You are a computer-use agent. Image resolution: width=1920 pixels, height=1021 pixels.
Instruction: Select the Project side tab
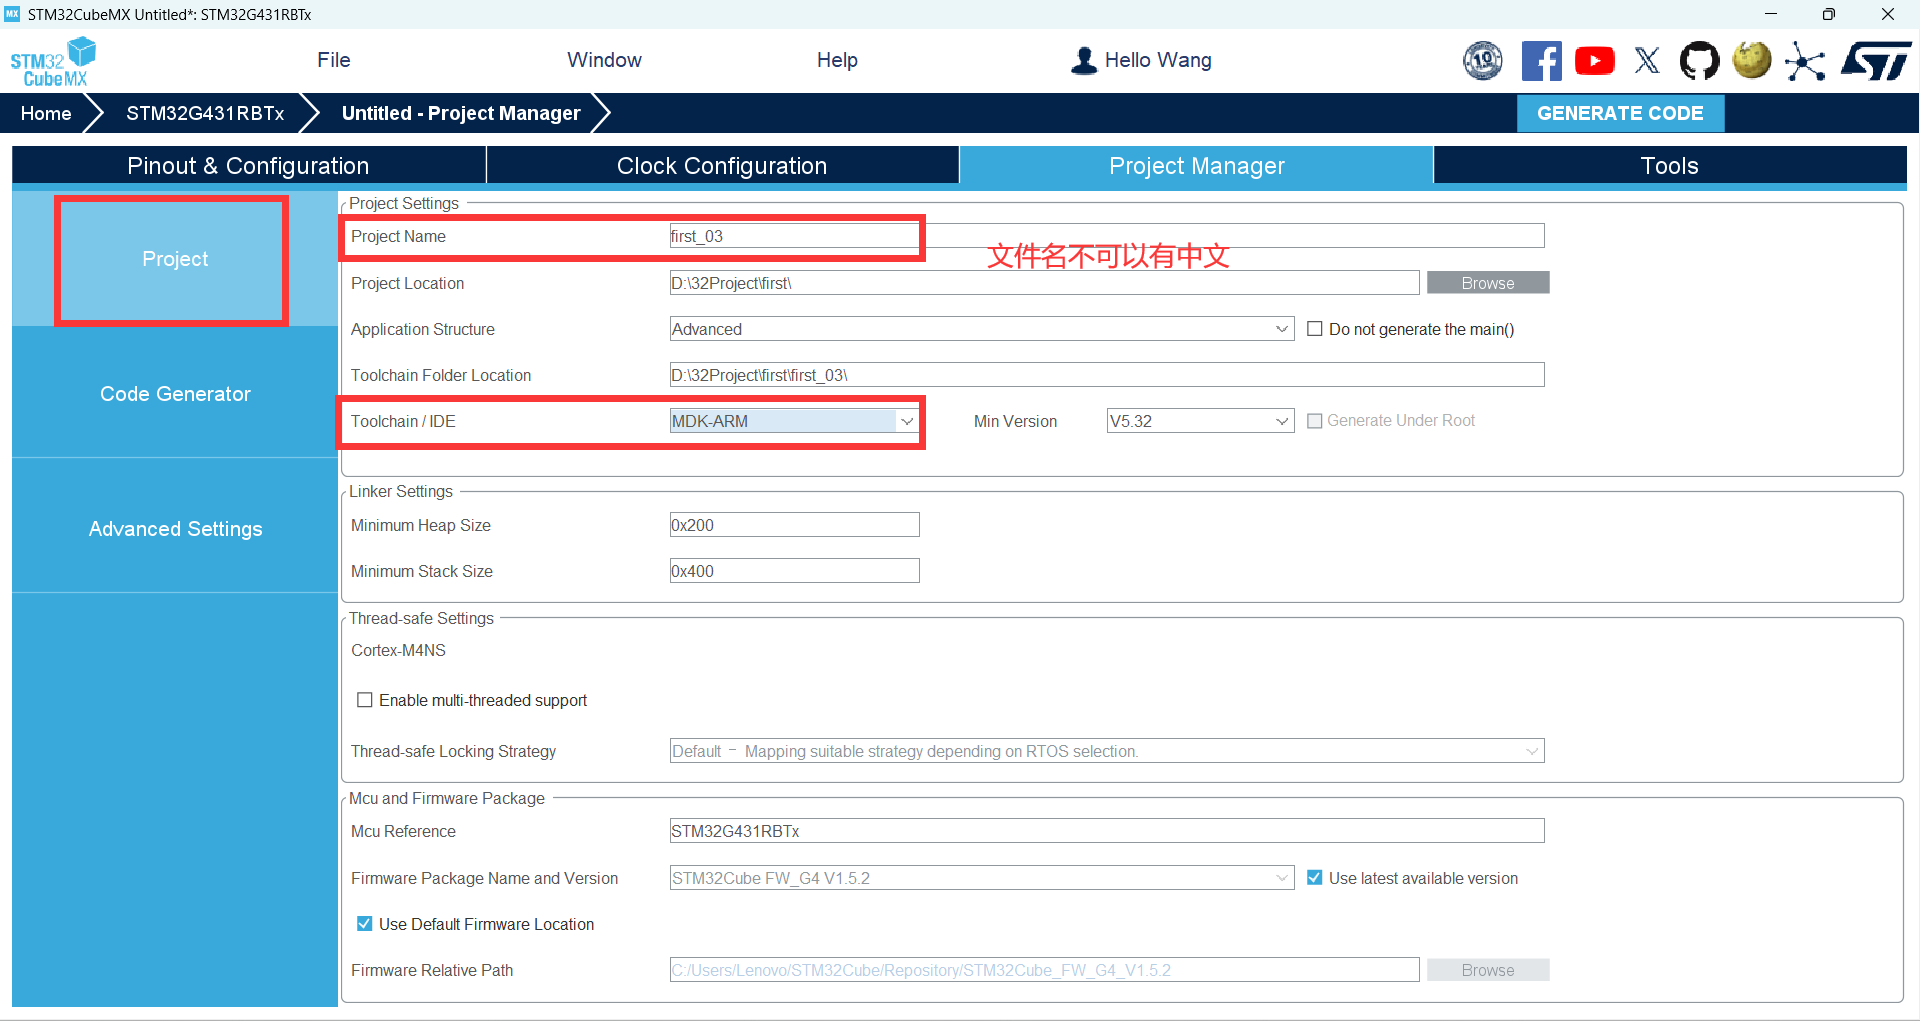click(x=175, y=259)
